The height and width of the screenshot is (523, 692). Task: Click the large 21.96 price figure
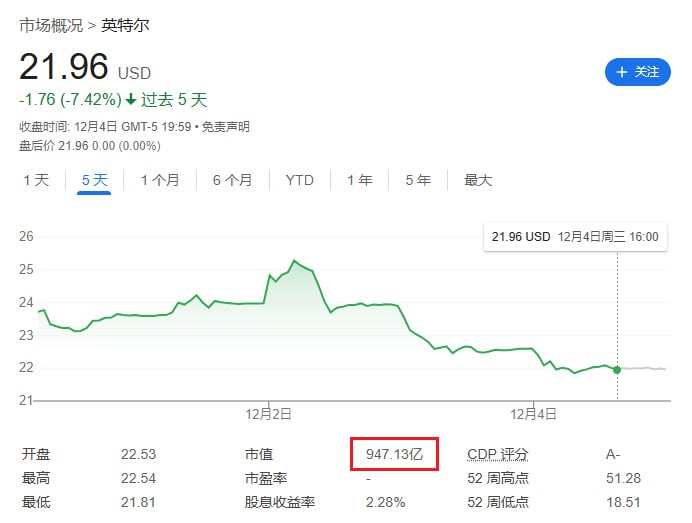click(64, 67)
